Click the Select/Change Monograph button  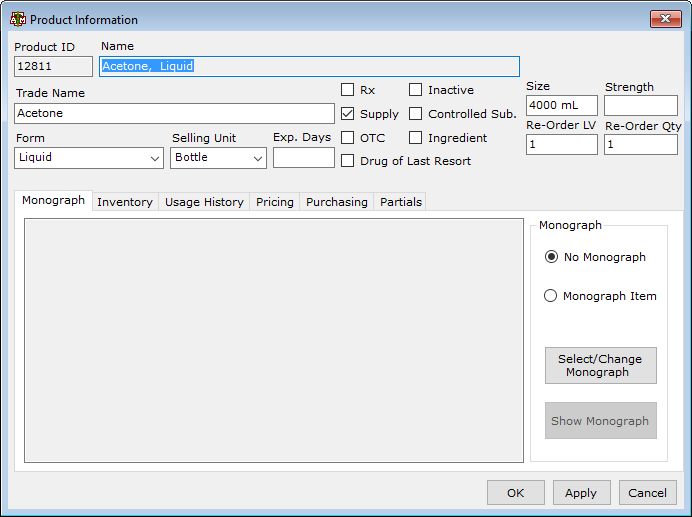(x=600, y=366)
